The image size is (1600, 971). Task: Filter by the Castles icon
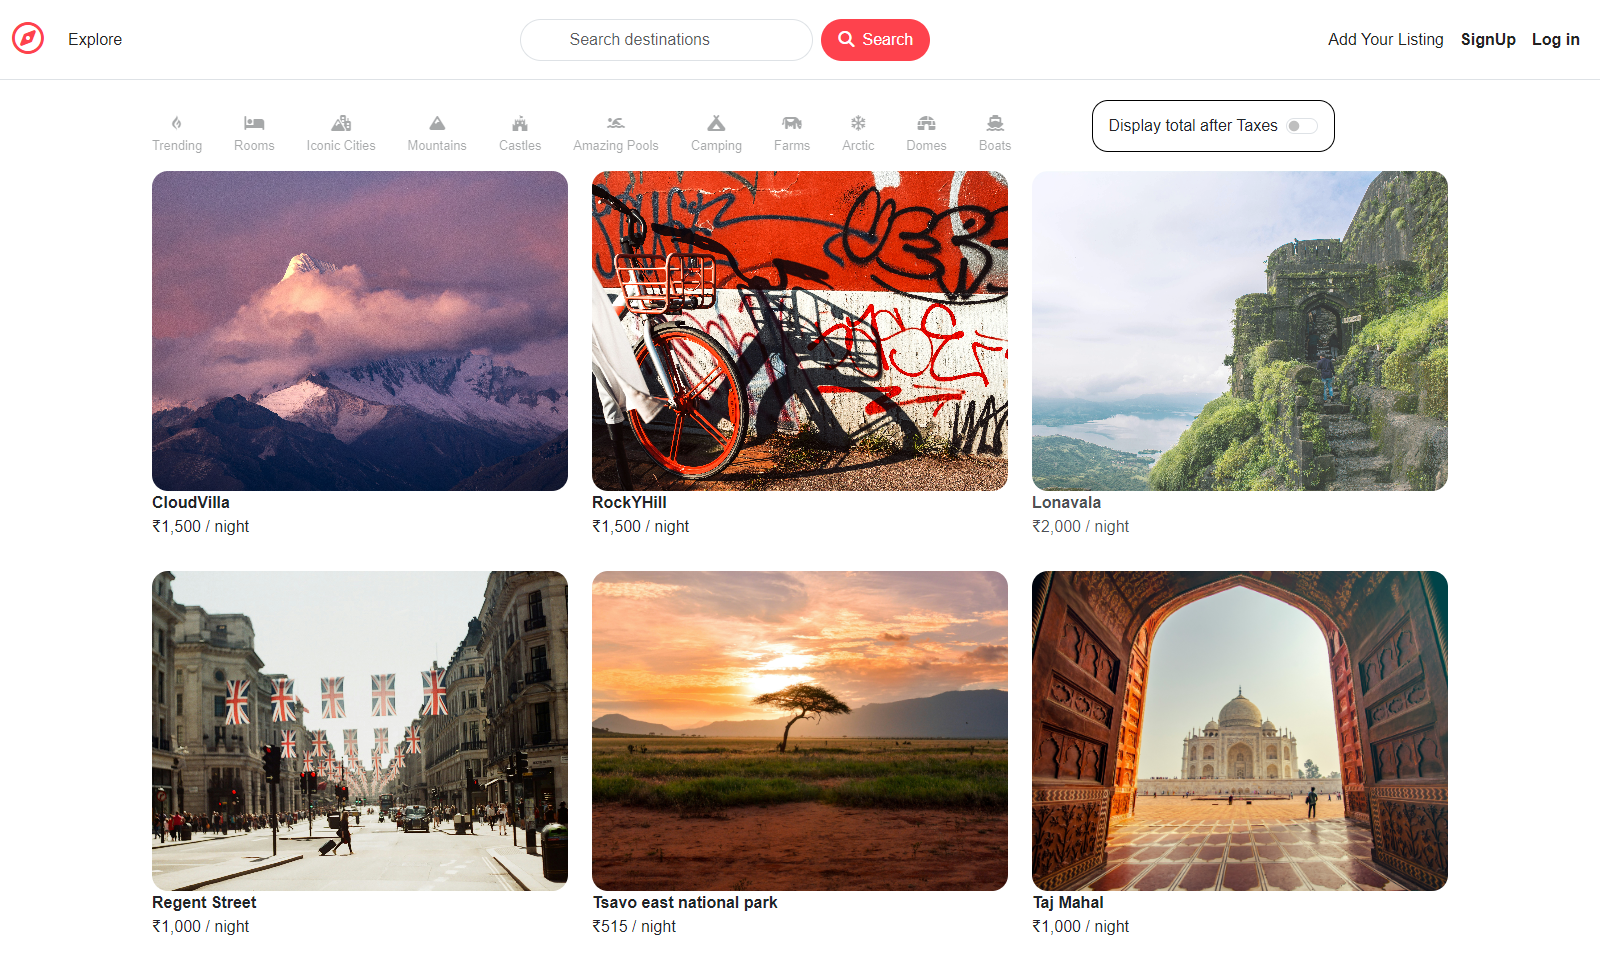520,123
